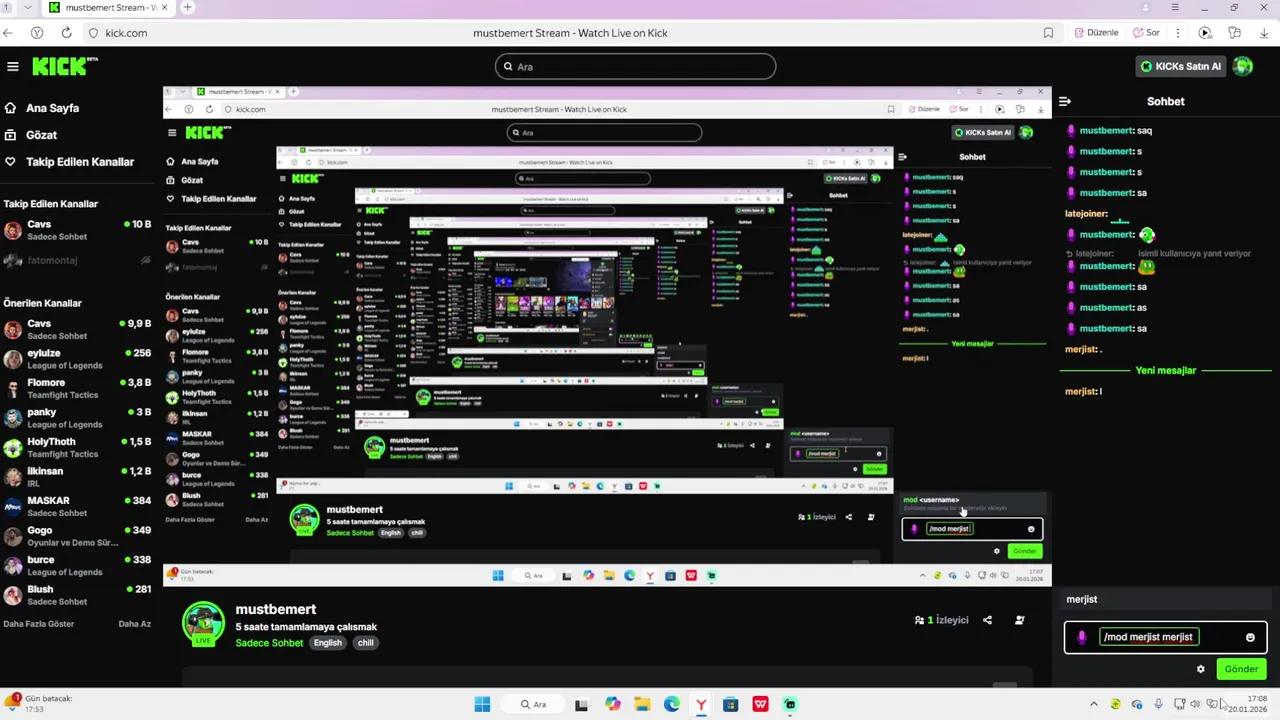Screen dimensions: 1280x720
Task: Open WPS Office from the taskbar
Action: tap(760, 704)
